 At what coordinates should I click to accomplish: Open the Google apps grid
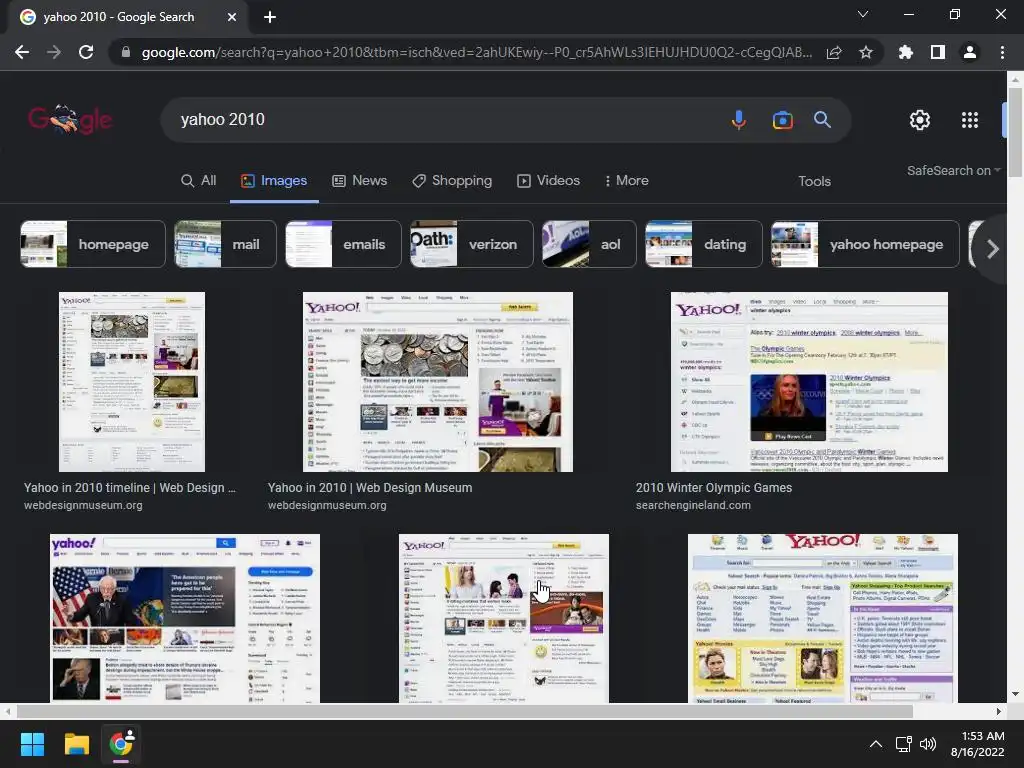[970, 120]
